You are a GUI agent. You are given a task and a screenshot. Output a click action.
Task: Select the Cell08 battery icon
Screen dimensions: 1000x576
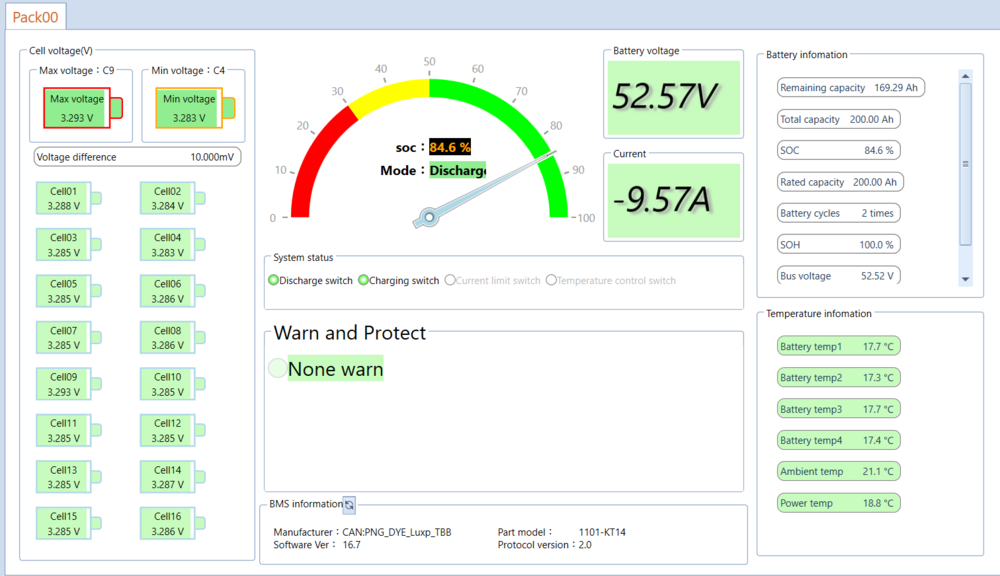[172, 338]
